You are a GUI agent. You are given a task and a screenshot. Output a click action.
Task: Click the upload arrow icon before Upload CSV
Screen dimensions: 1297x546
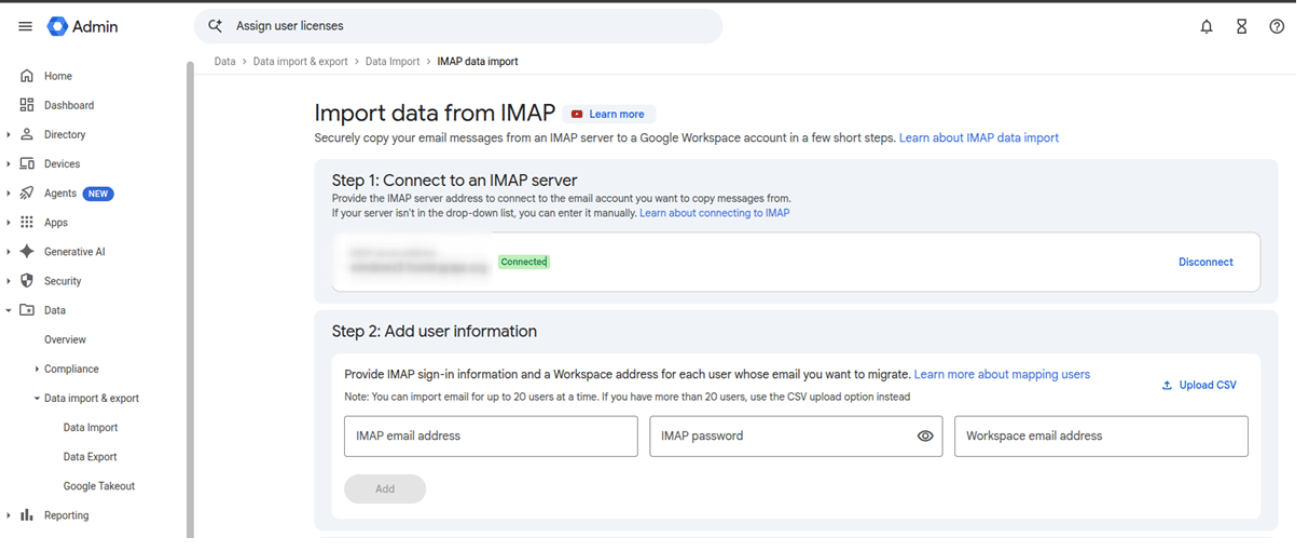click(x=1167, y=385)
